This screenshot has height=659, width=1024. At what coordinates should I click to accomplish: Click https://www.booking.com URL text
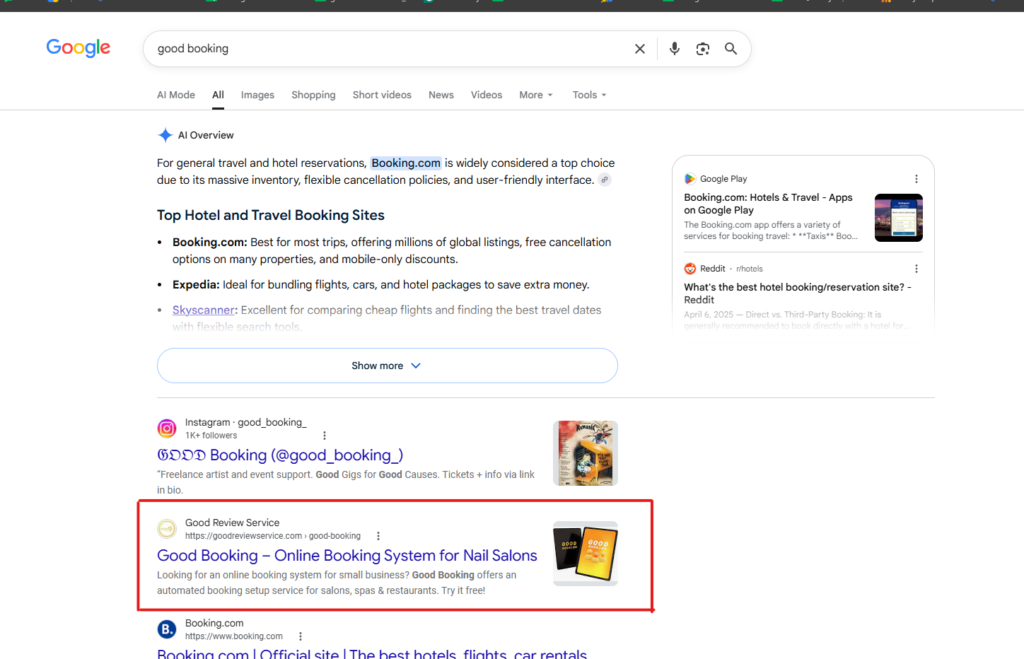[234, 637]
